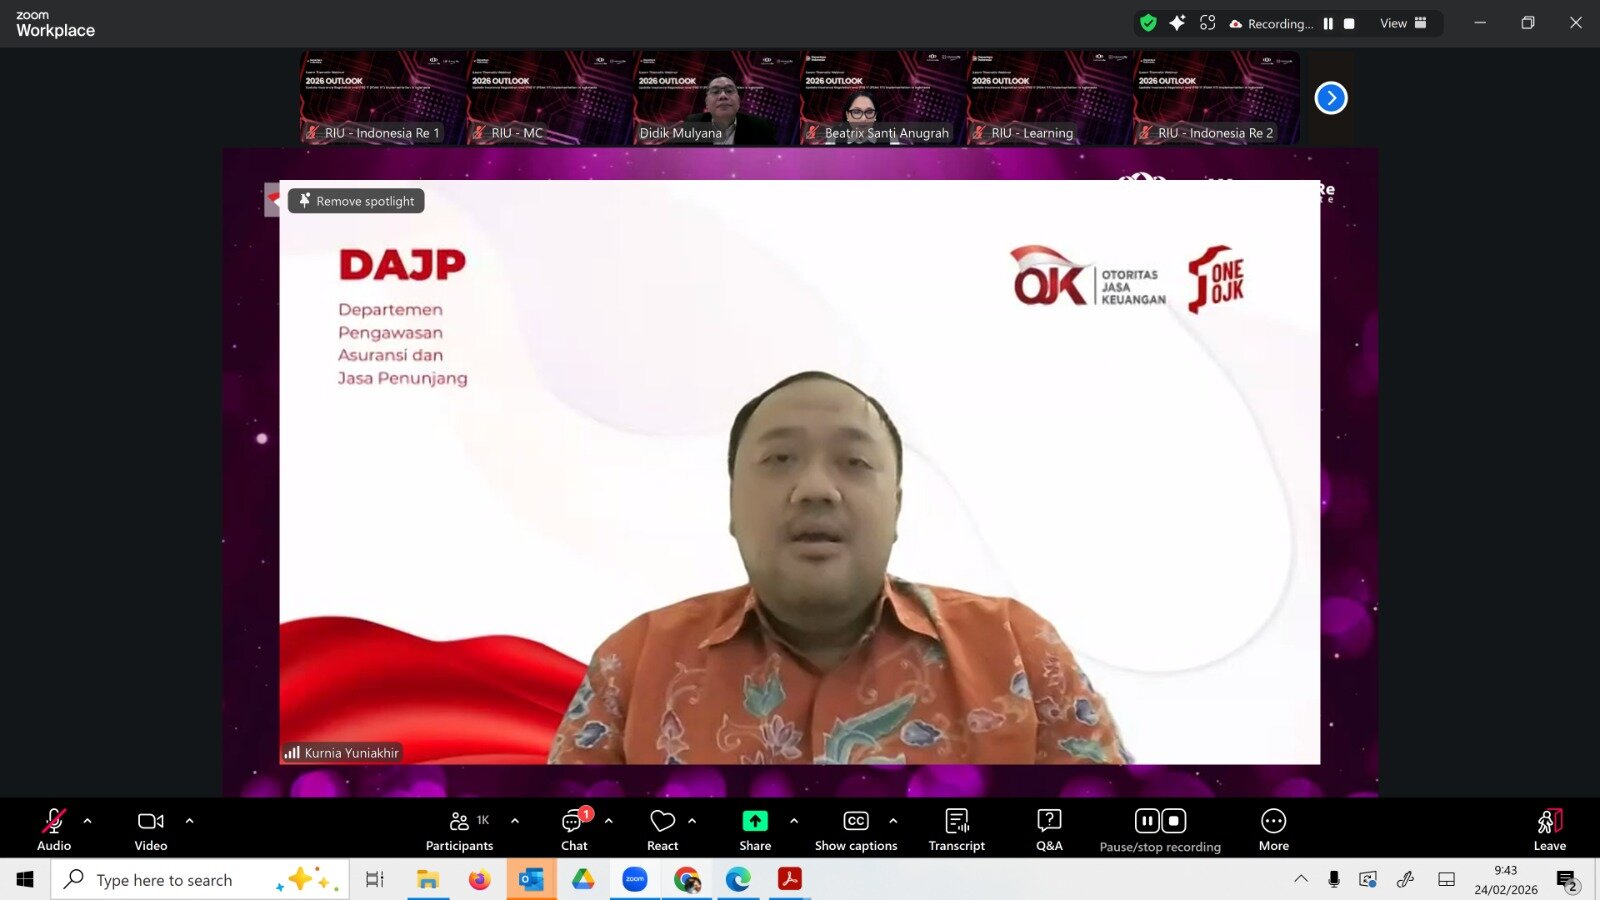
Task: Show next participants with blue arrow
Action: coord(1331,98)
